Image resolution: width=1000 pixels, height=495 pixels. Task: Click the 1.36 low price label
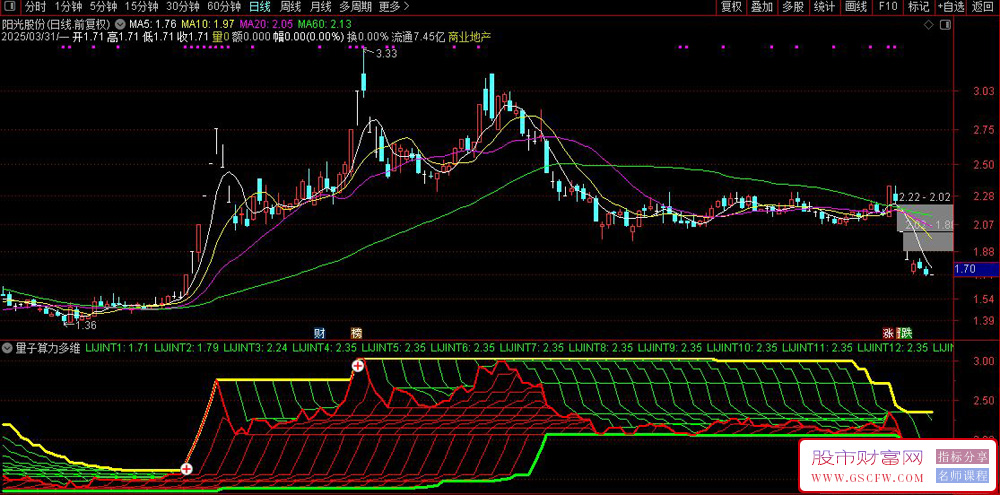[85, 325]
